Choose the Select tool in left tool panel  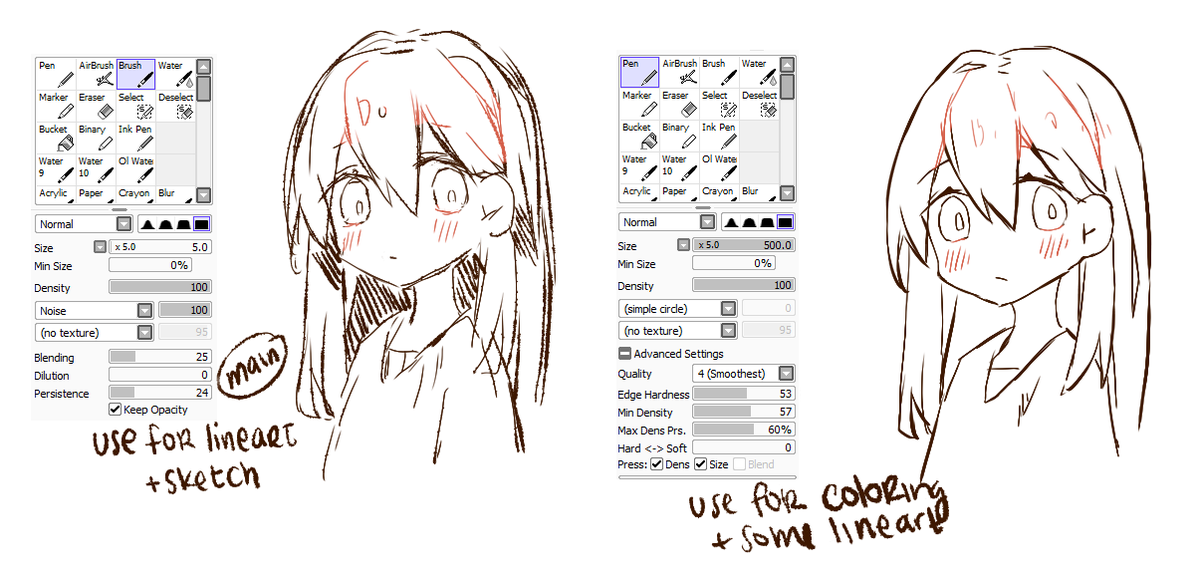click(x=136, y=105)
